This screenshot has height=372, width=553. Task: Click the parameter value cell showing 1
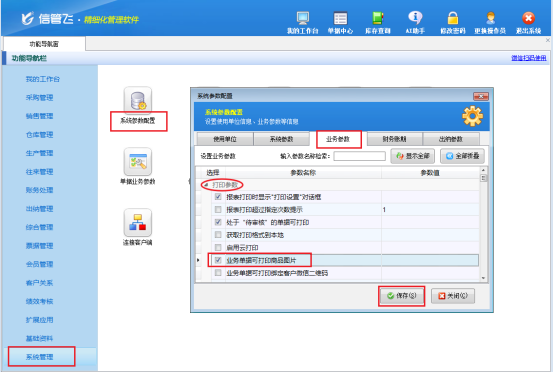pyautogui.click(x=430, y=209)
